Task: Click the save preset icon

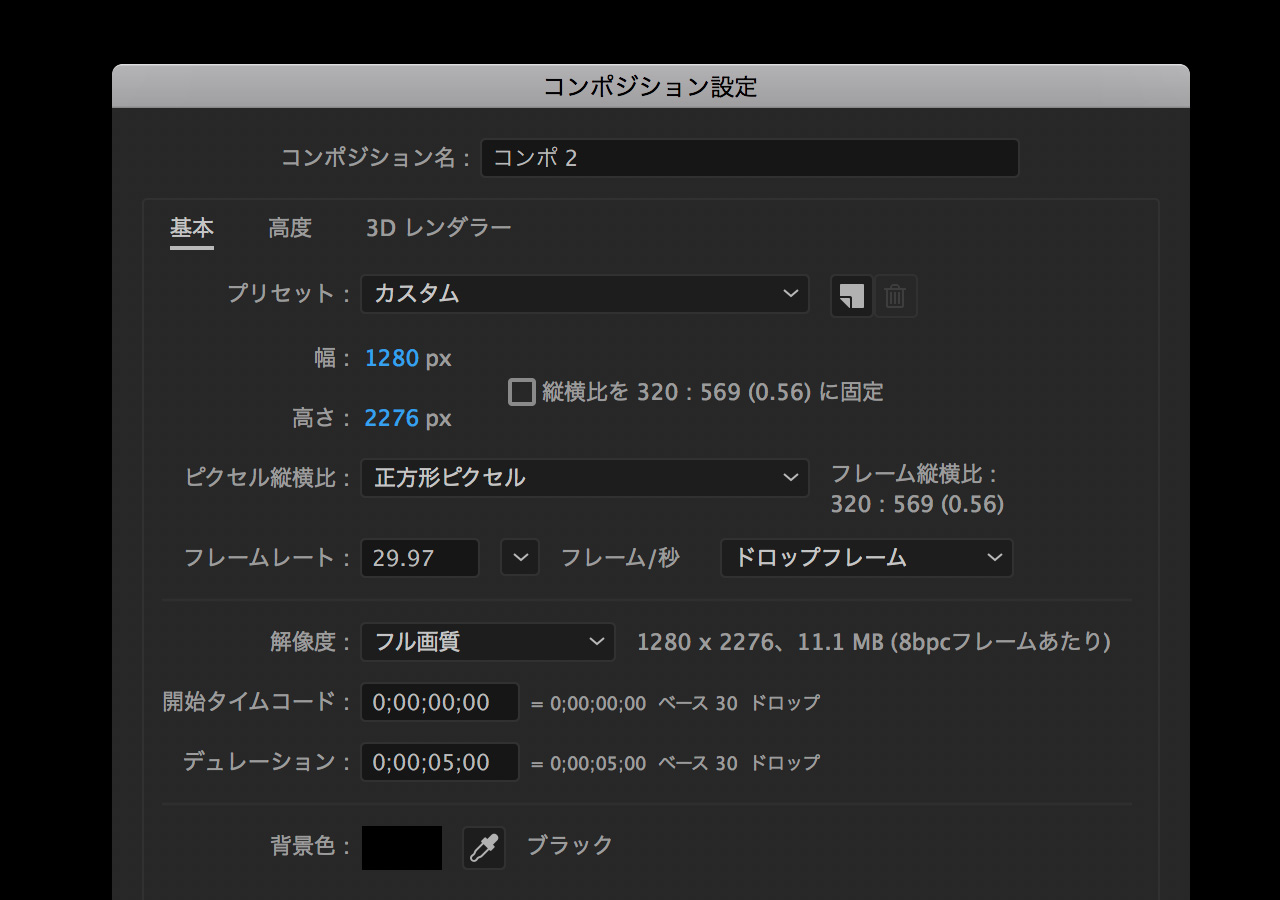Action: click(851, 296)
